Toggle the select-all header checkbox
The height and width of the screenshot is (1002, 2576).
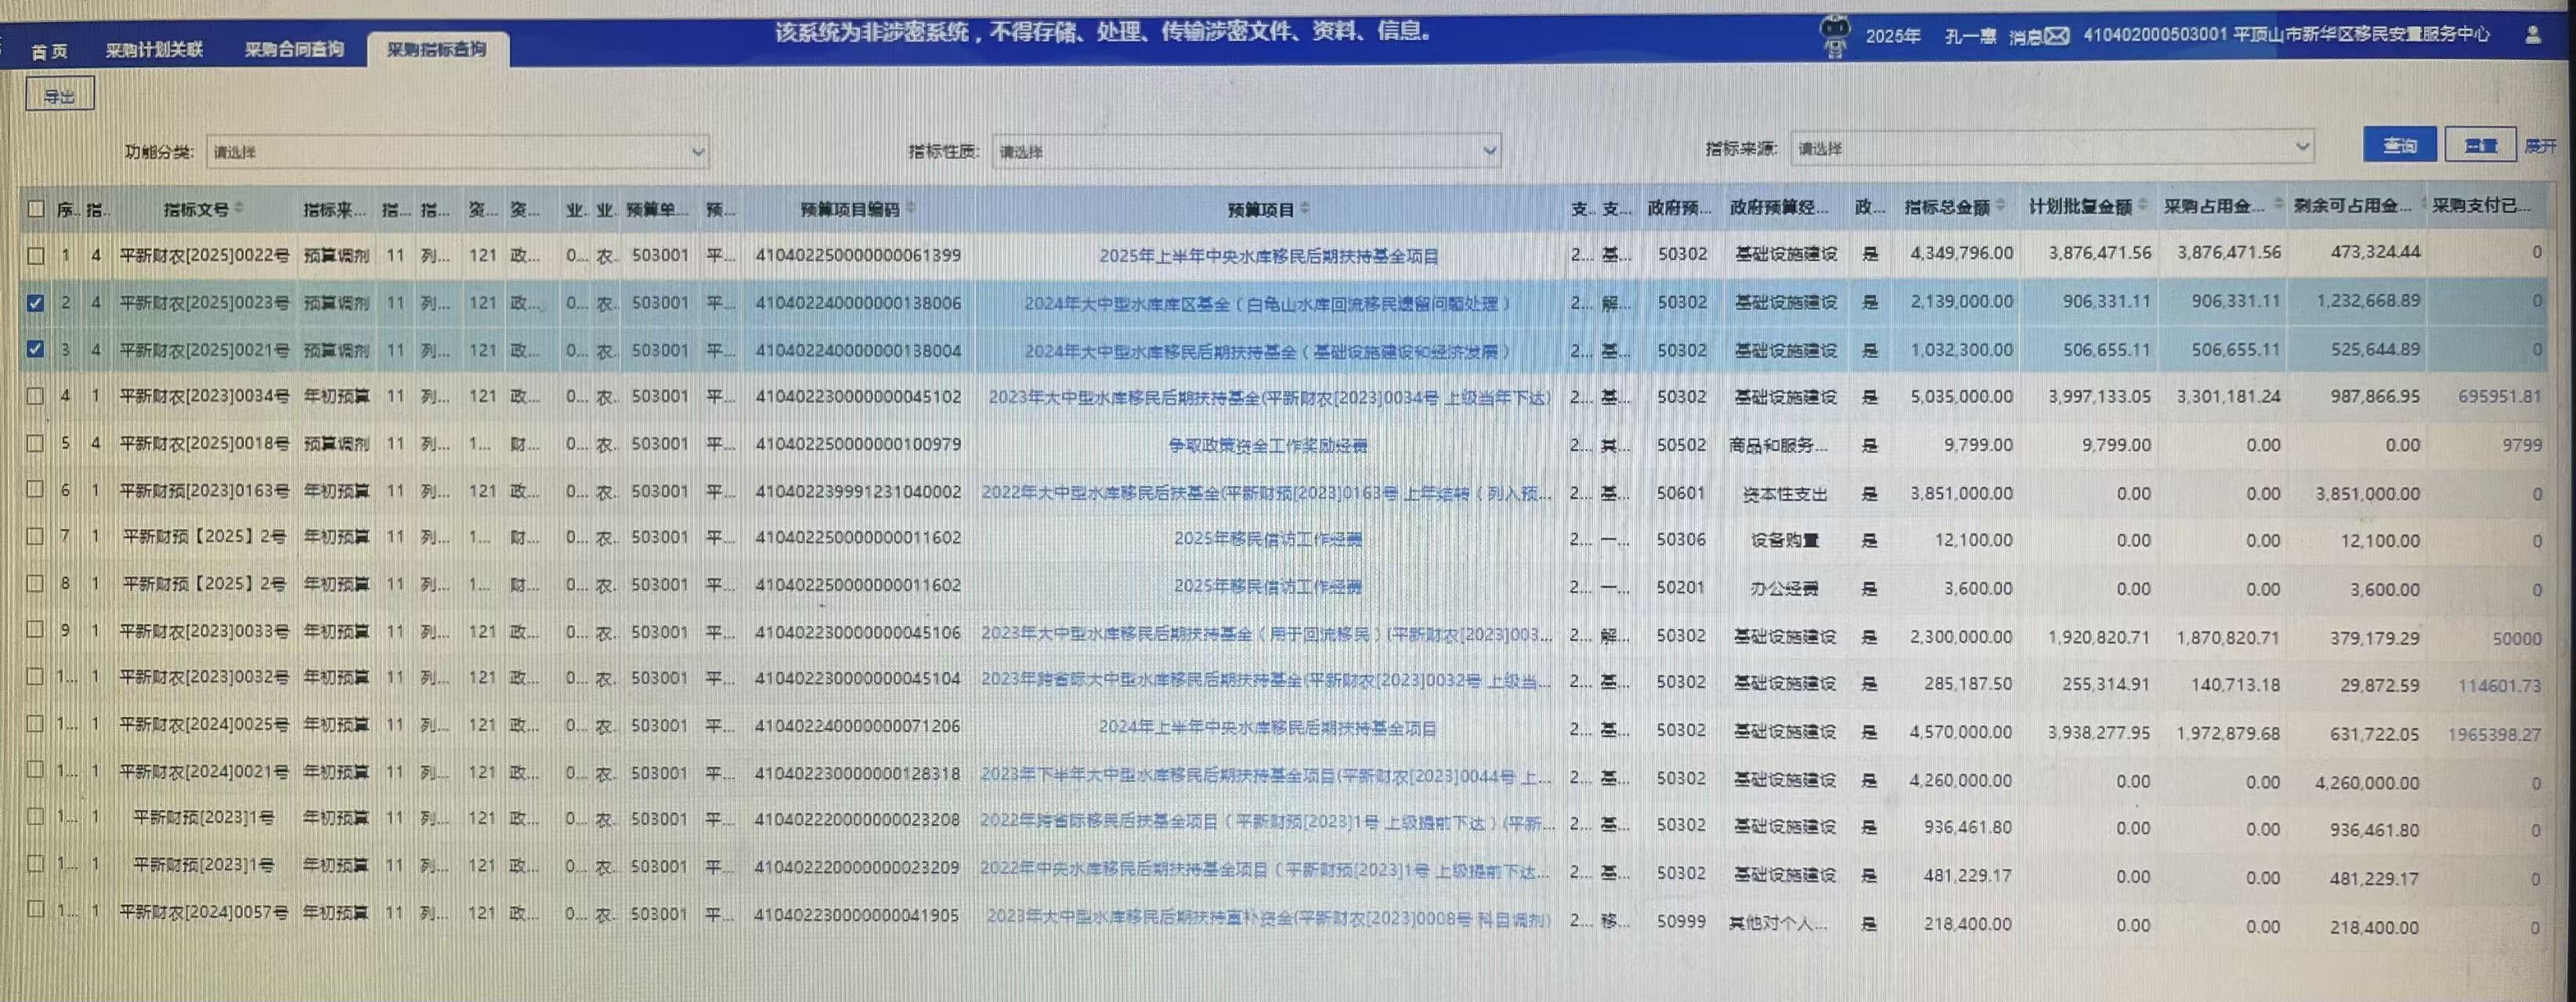(36, 208)
